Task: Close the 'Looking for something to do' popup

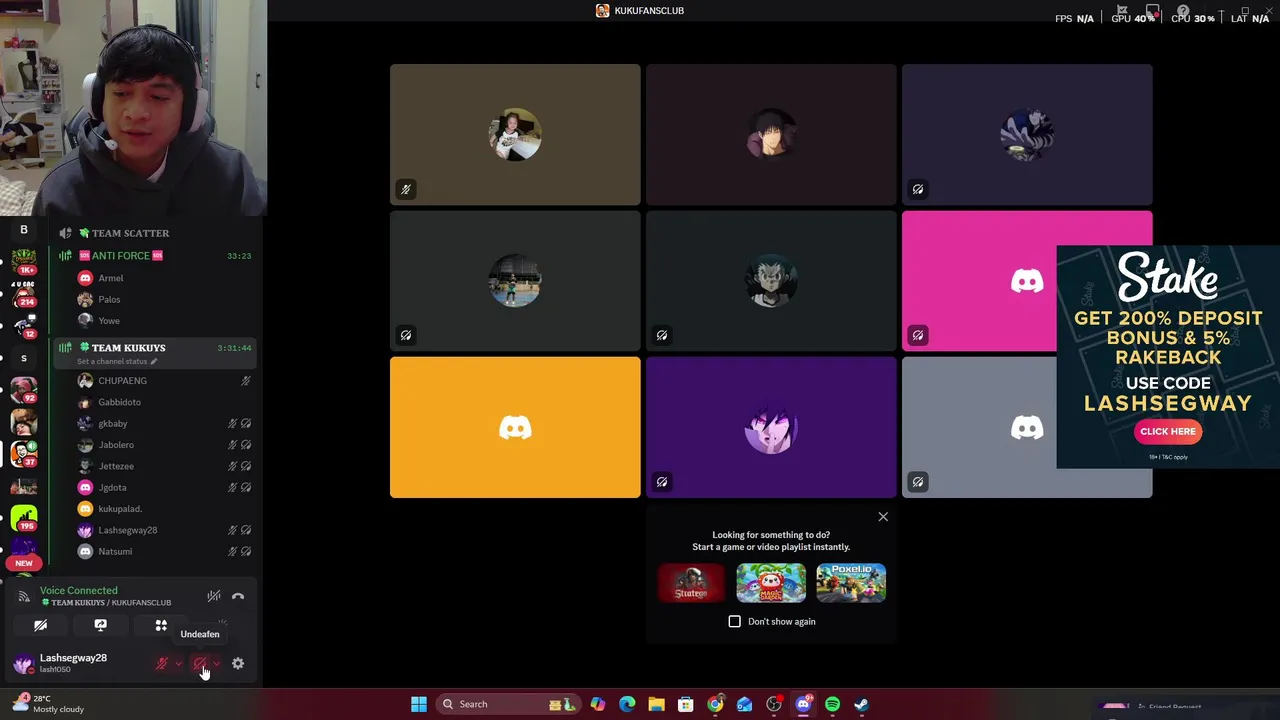Action: [x=883, y=517]
